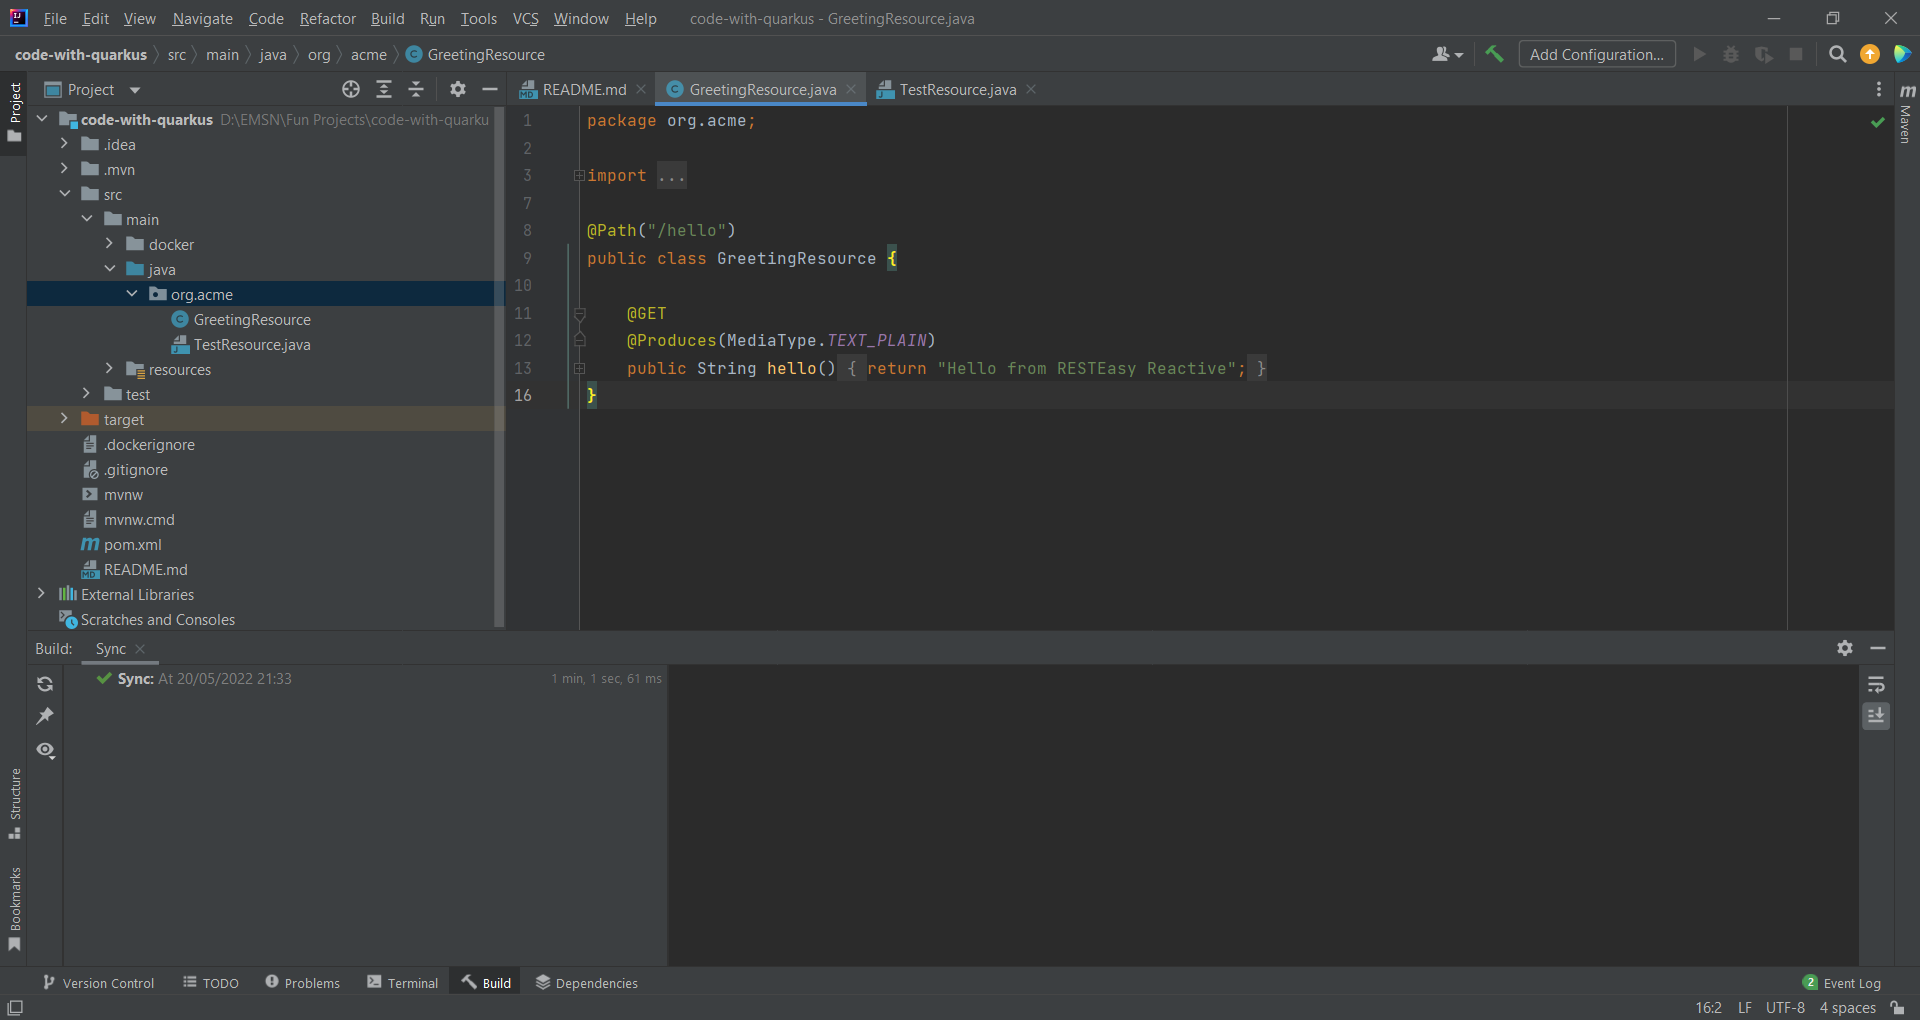Click Run with Coverage icon

(1764, 54)
